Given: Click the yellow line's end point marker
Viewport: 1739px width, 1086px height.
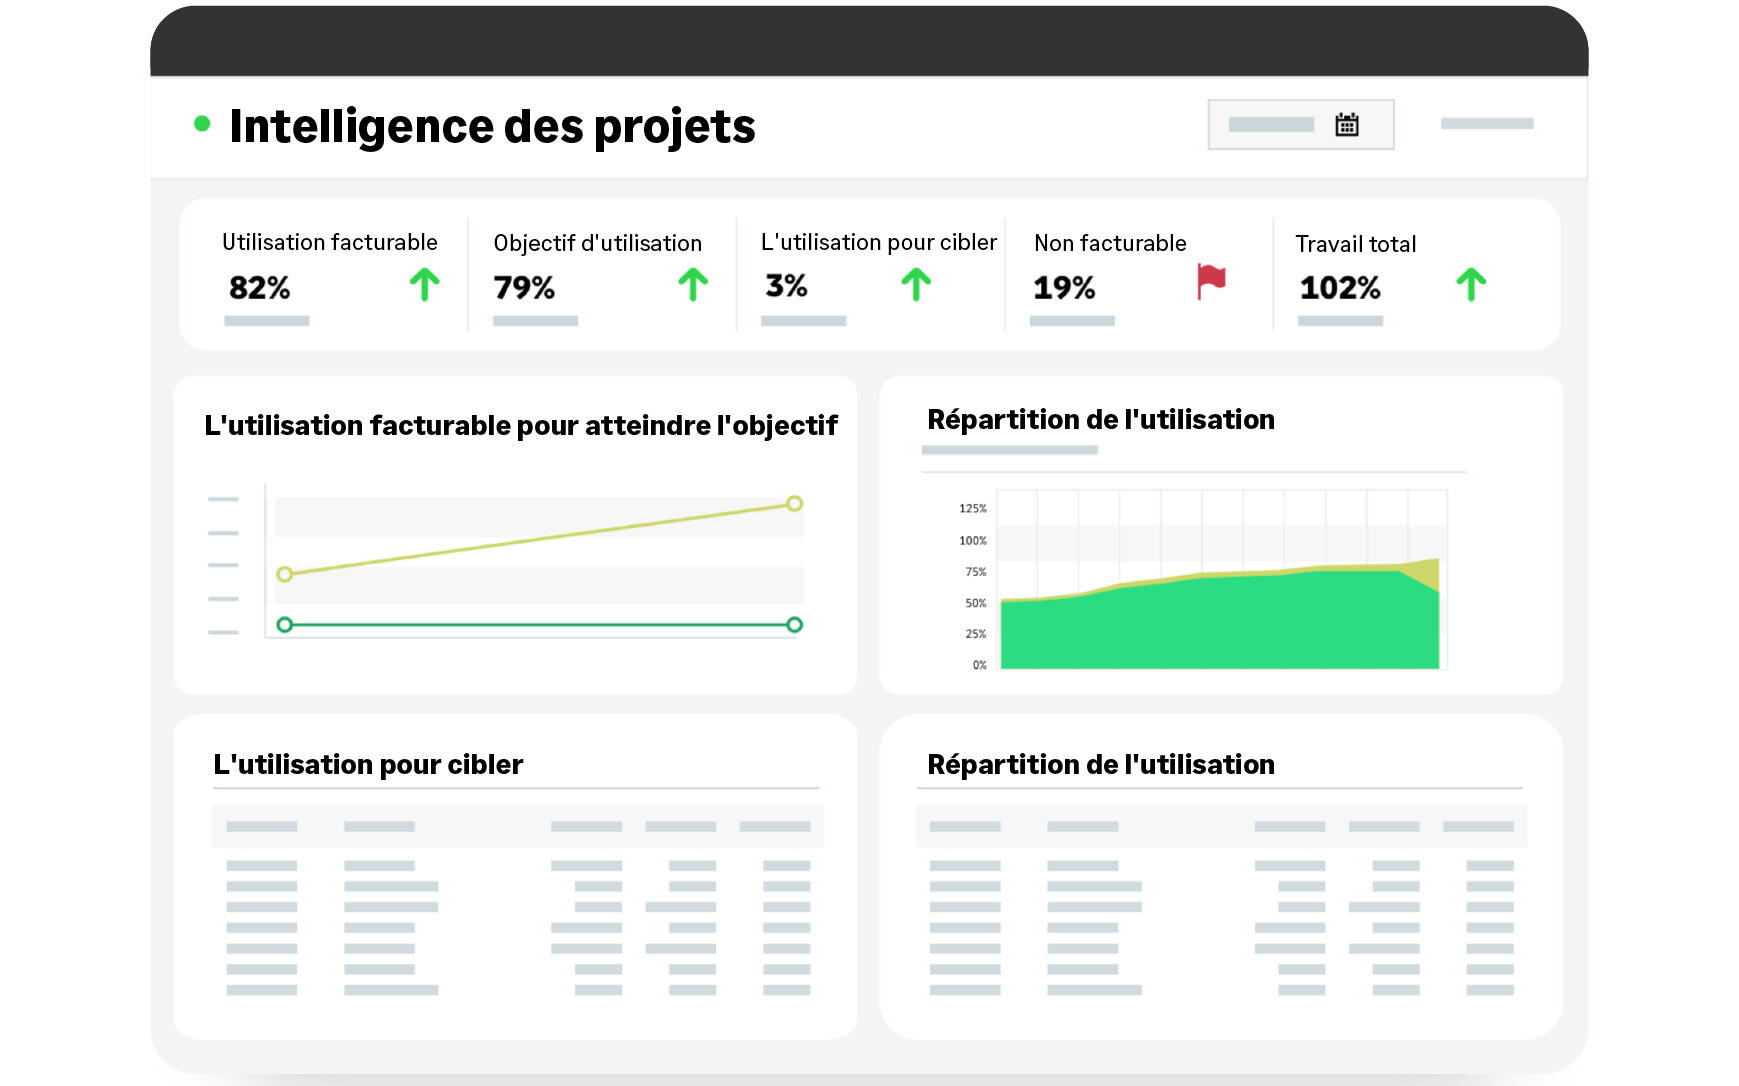Looking at the screenshot, I should point(794,503).
